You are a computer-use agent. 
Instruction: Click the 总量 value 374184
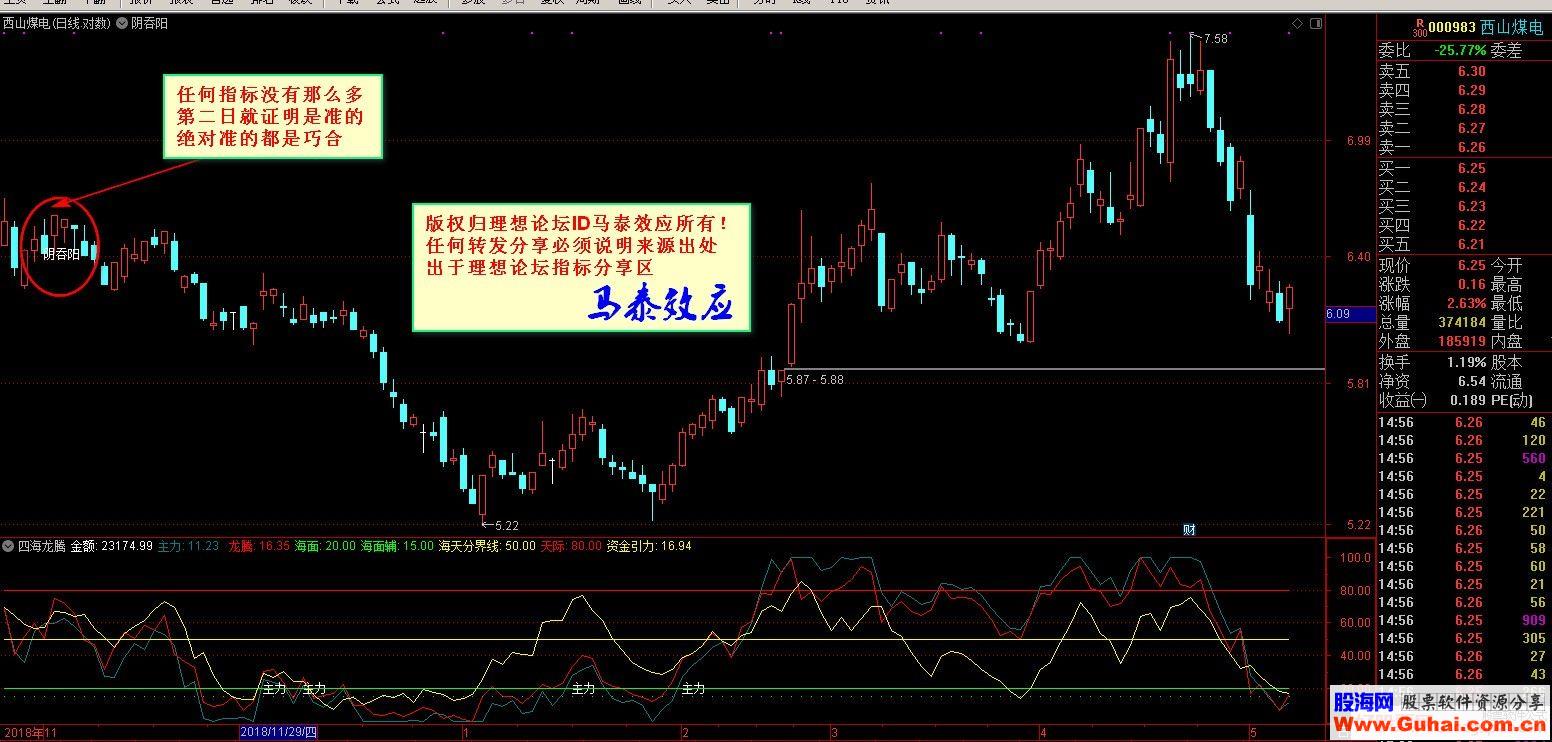(x=1462, y=322)
